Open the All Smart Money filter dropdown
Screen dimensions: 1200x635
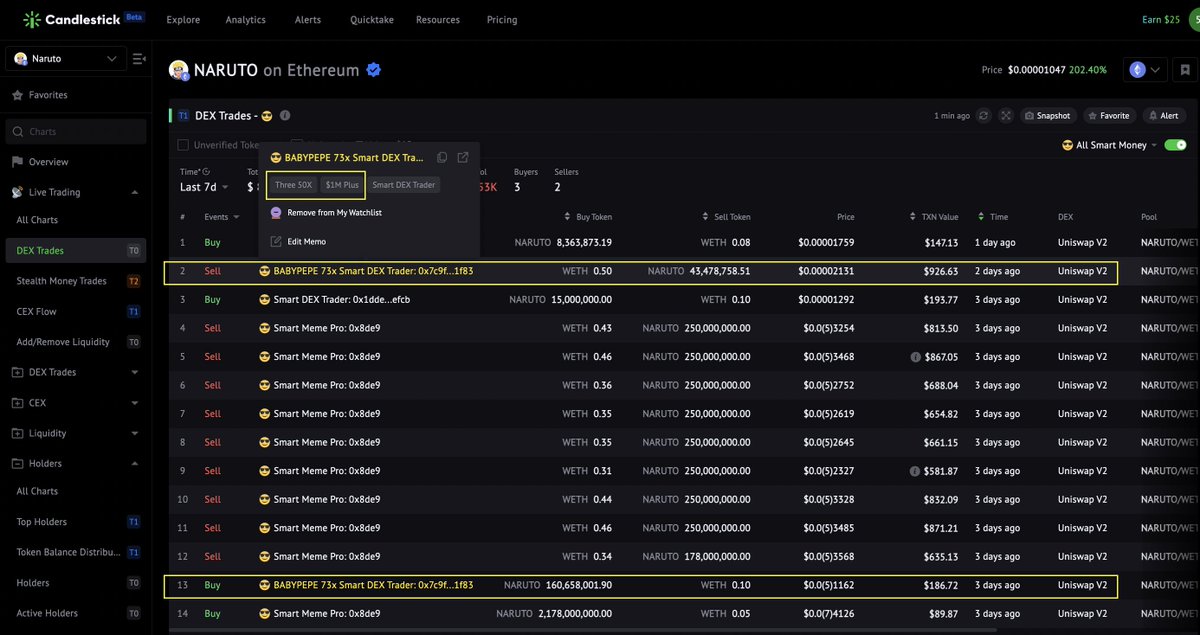(x=1110, y=145)
